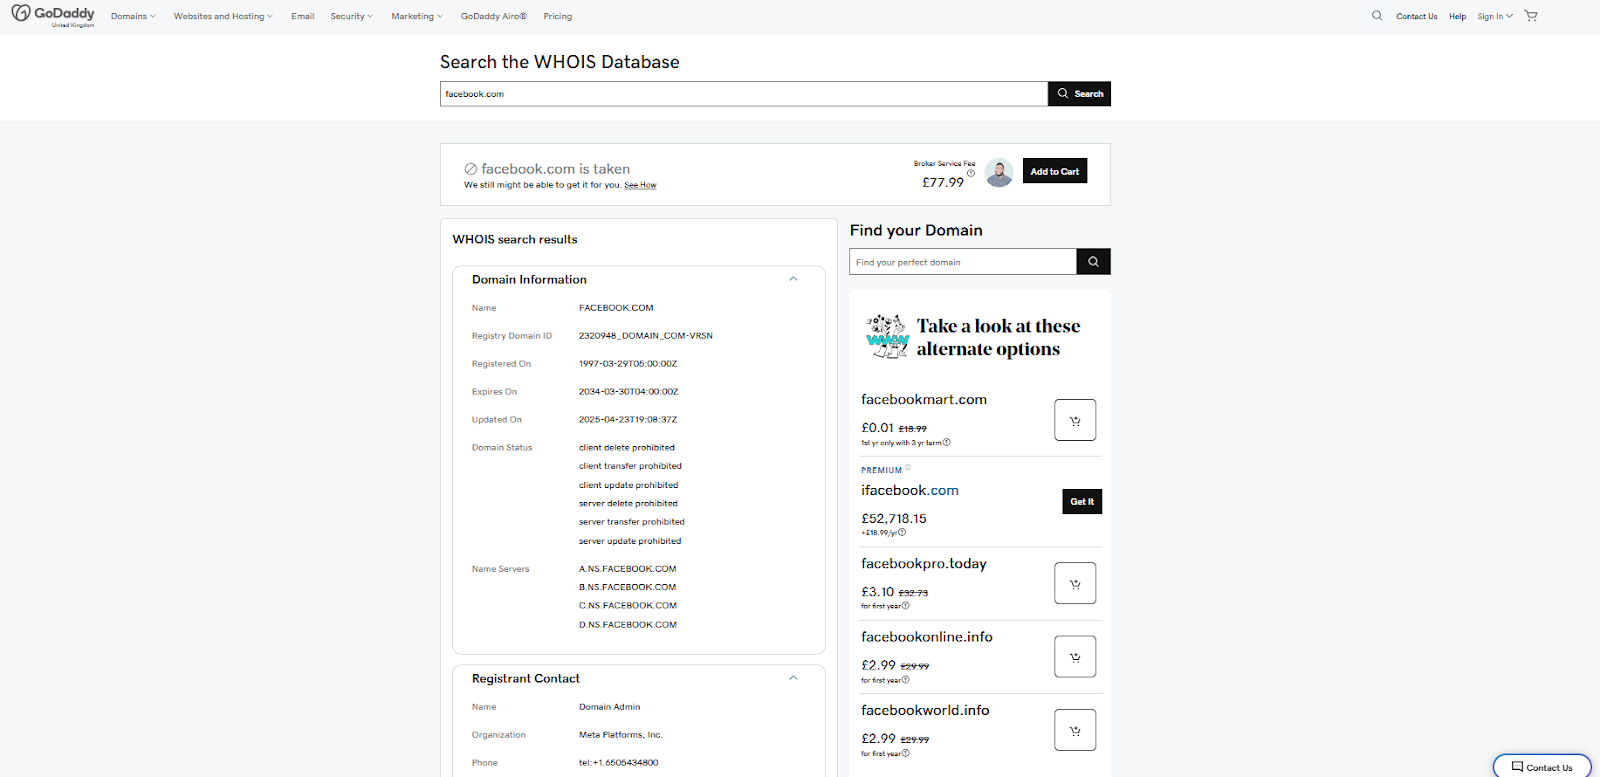This screenshot has height=777, width=1600.
Task: Add facebookmart.com to cart
Action: pos(1075,420)
